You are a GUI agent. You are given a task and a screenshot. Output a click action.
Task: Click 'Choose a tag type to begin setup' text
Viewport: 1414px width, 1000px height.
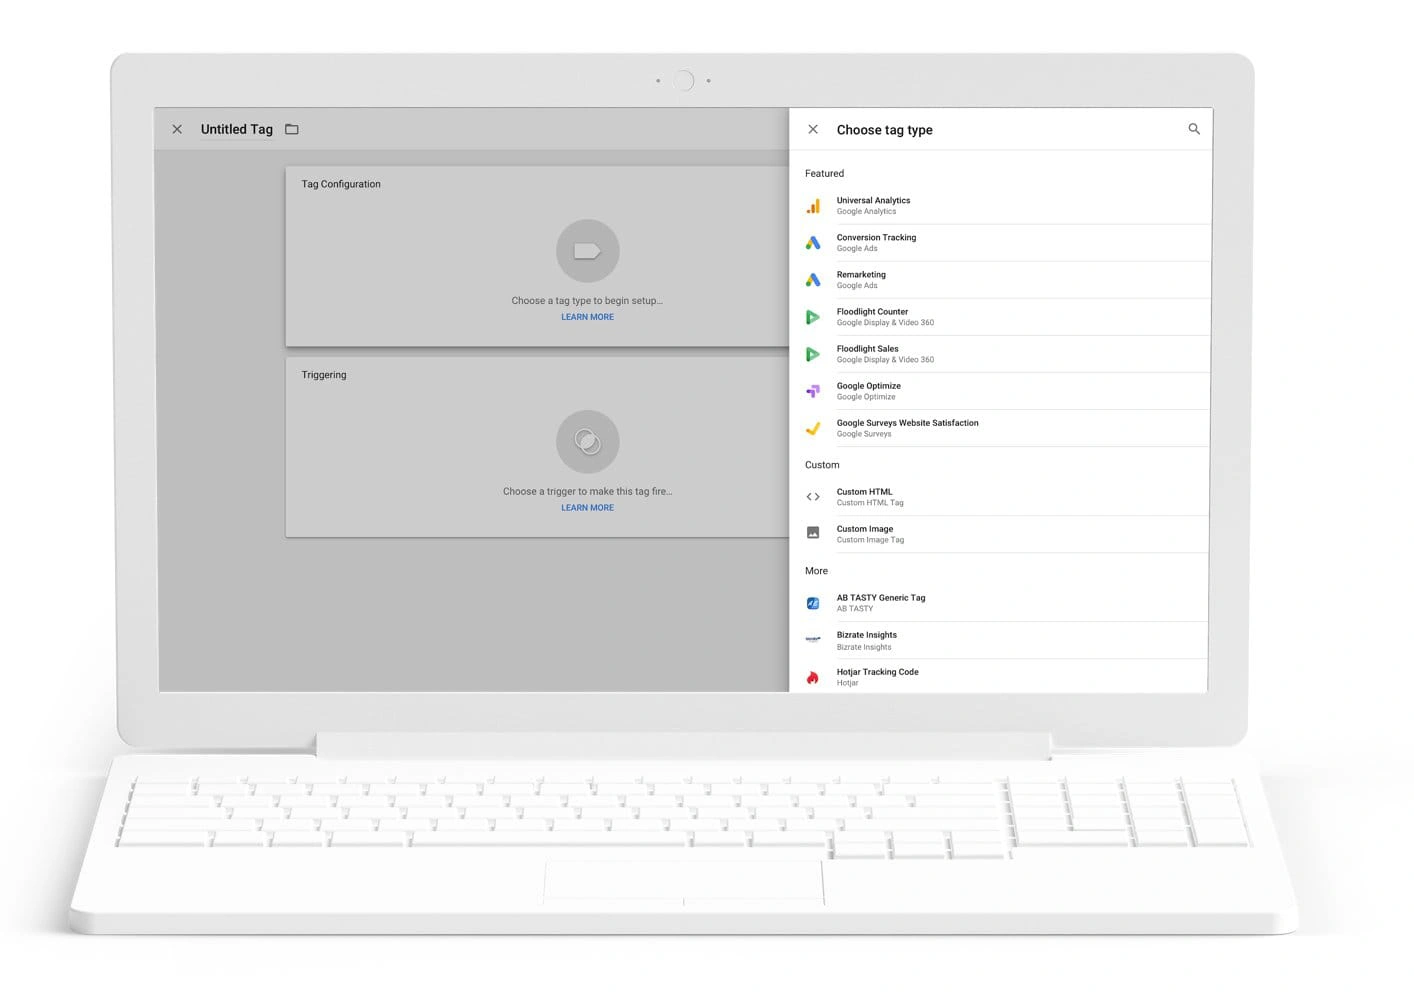coord(587,300)
